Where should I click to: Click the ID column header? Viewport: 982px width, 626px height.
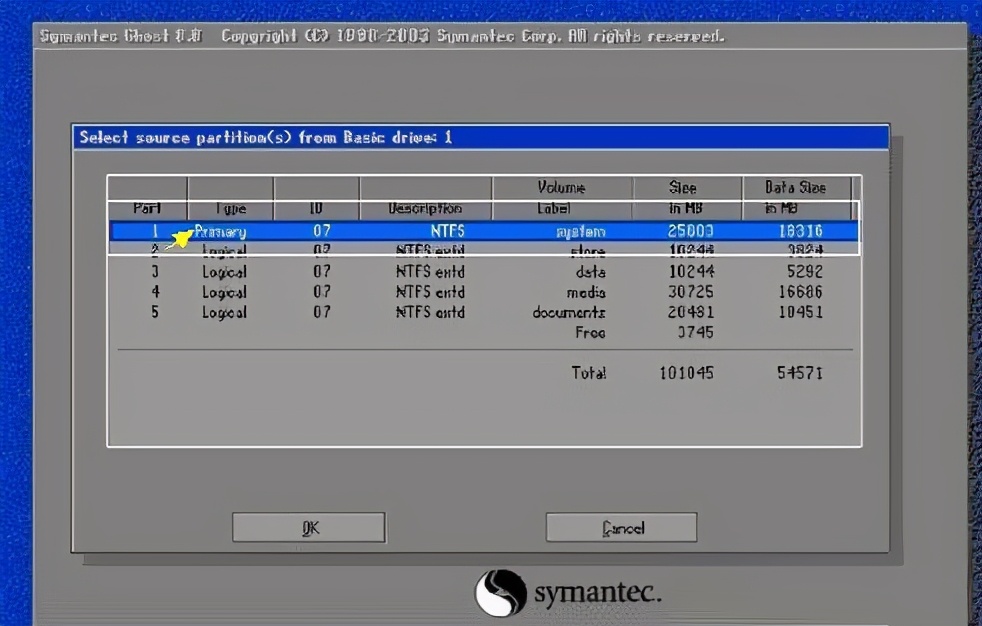pos(316,208)
